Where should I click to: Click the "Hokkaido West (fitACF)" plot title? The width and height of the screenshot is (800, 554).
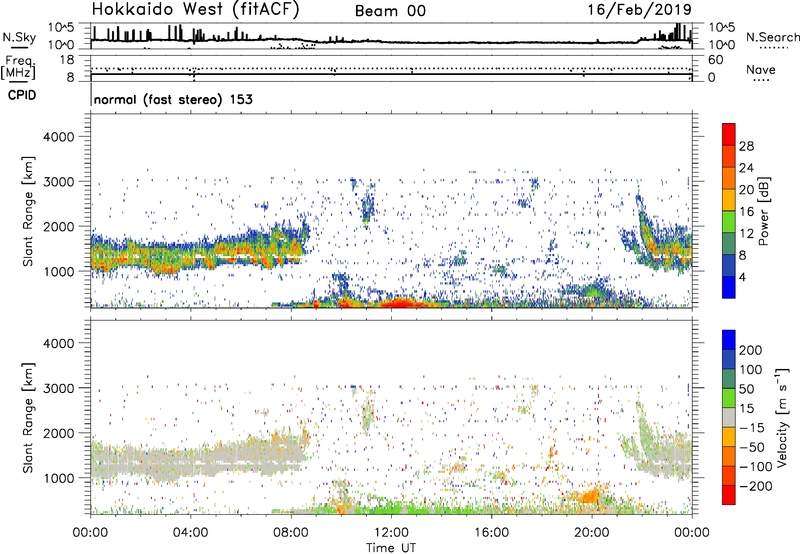(195, 10)
